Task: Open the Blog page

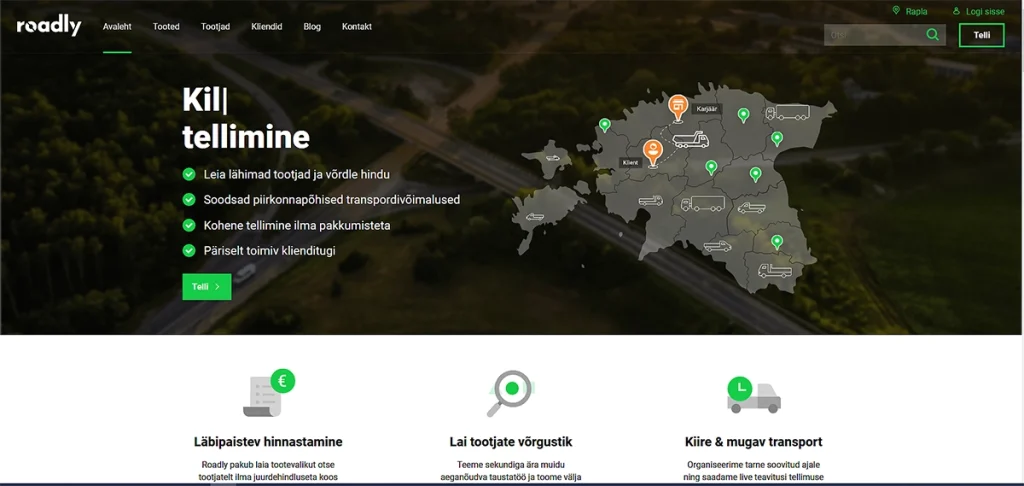Action: click(312, 27)
